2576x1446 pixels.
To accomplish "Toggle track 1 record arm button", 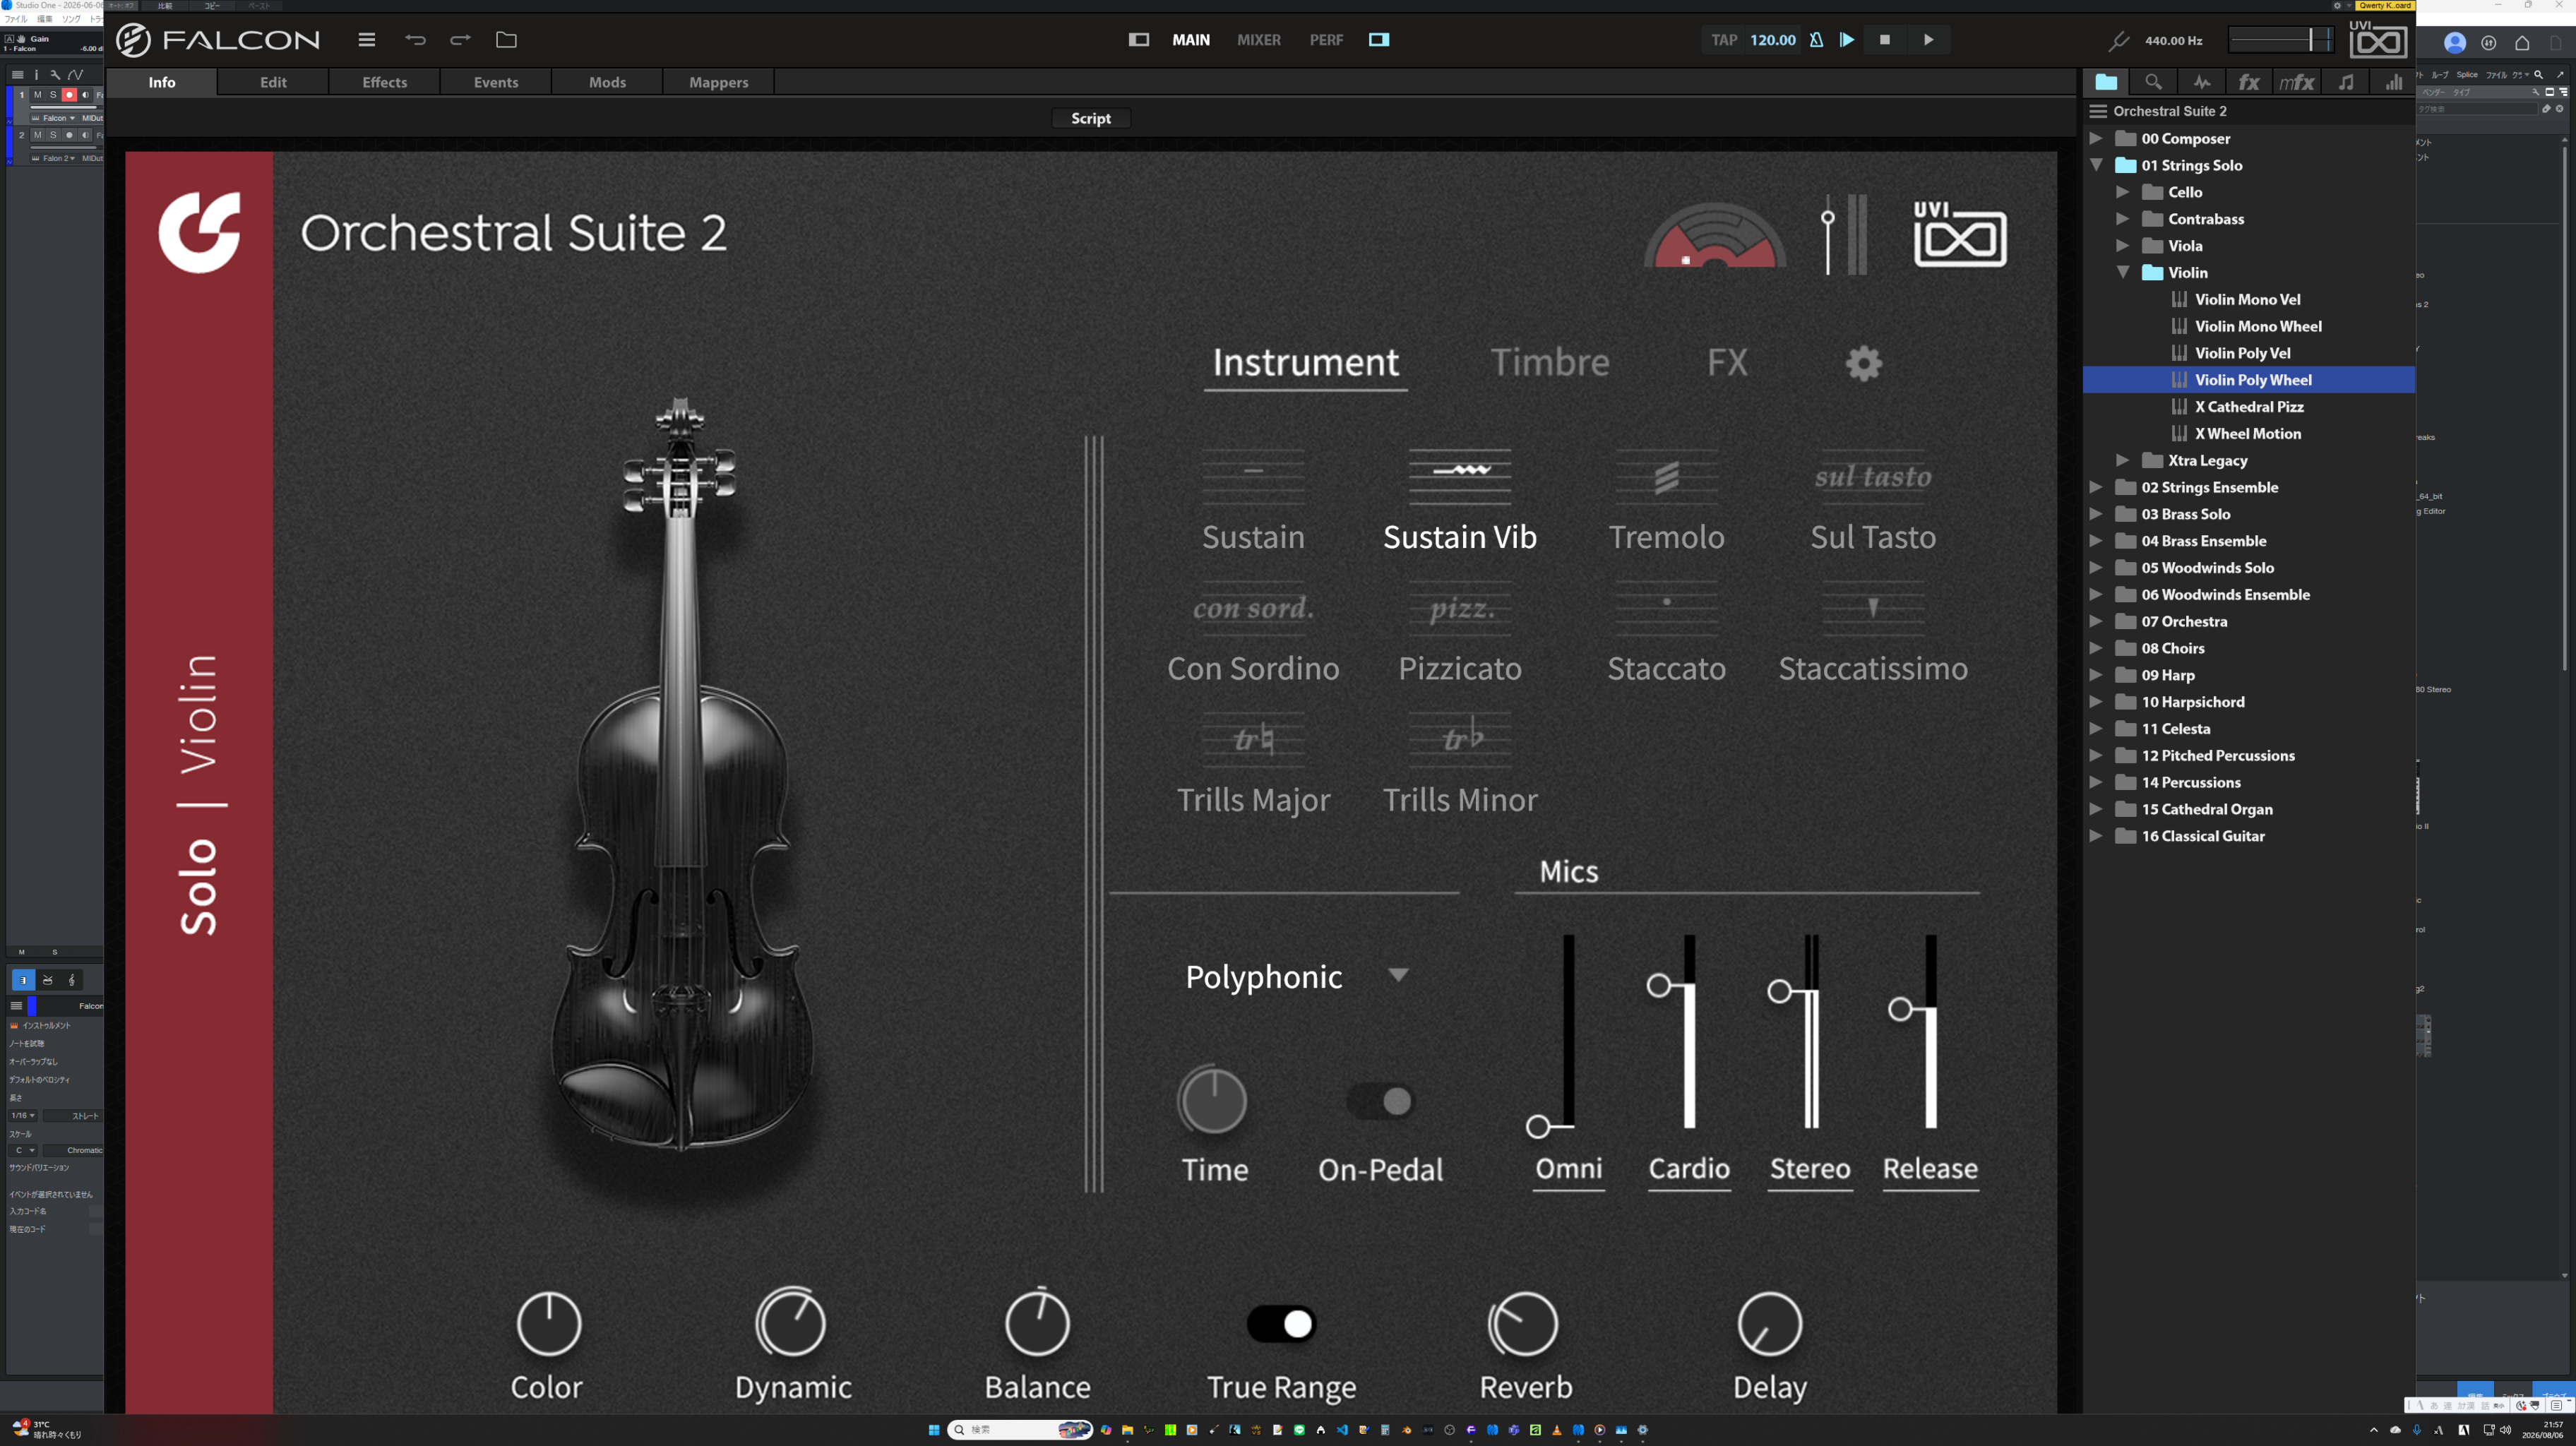I will click(x=69, y=95).
